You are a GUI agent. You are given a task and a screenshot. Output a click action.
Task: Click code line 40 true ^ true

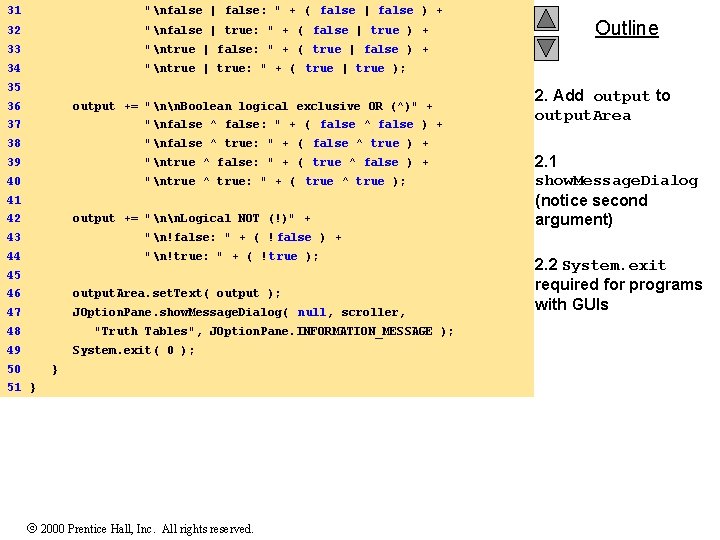pos(275,181)
